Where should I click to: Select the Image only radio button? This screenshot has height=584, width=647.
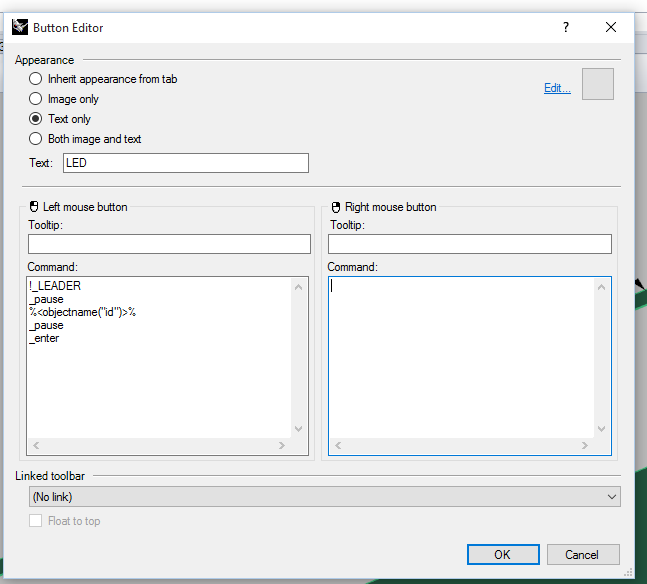35,99
